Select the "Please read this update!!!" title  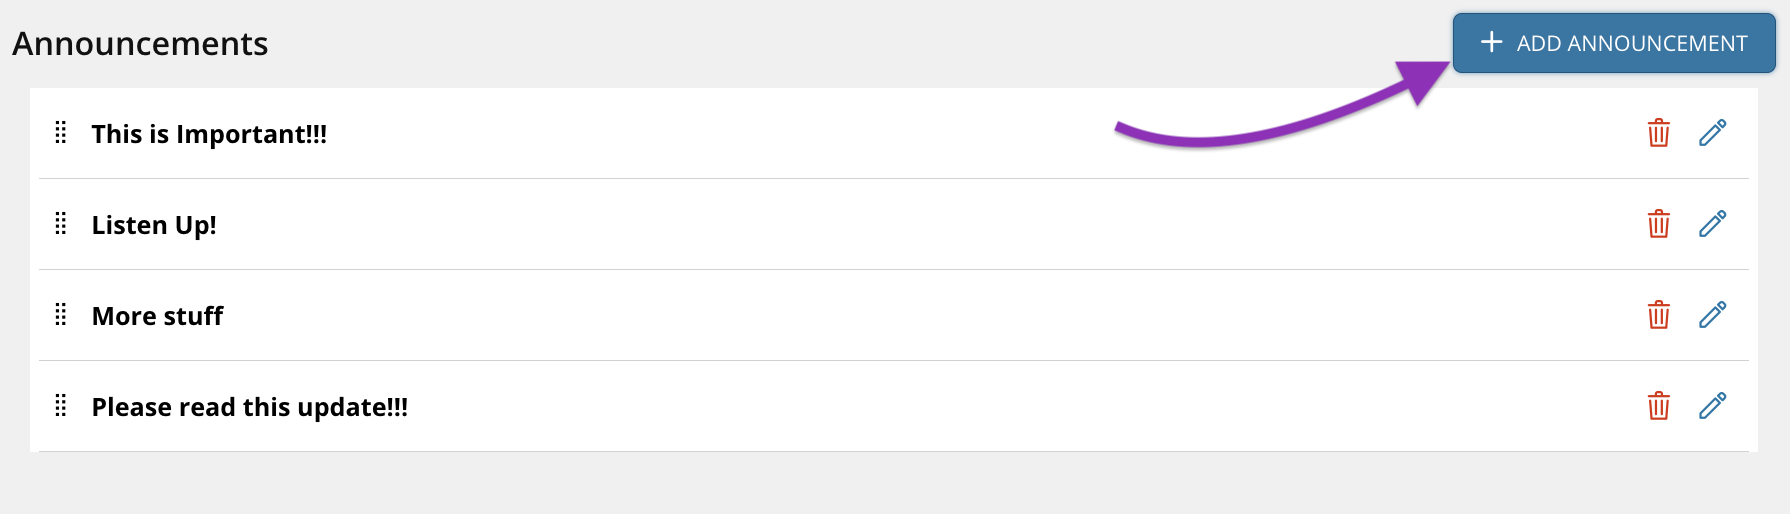pyautogui.click(x=250, y=407)
